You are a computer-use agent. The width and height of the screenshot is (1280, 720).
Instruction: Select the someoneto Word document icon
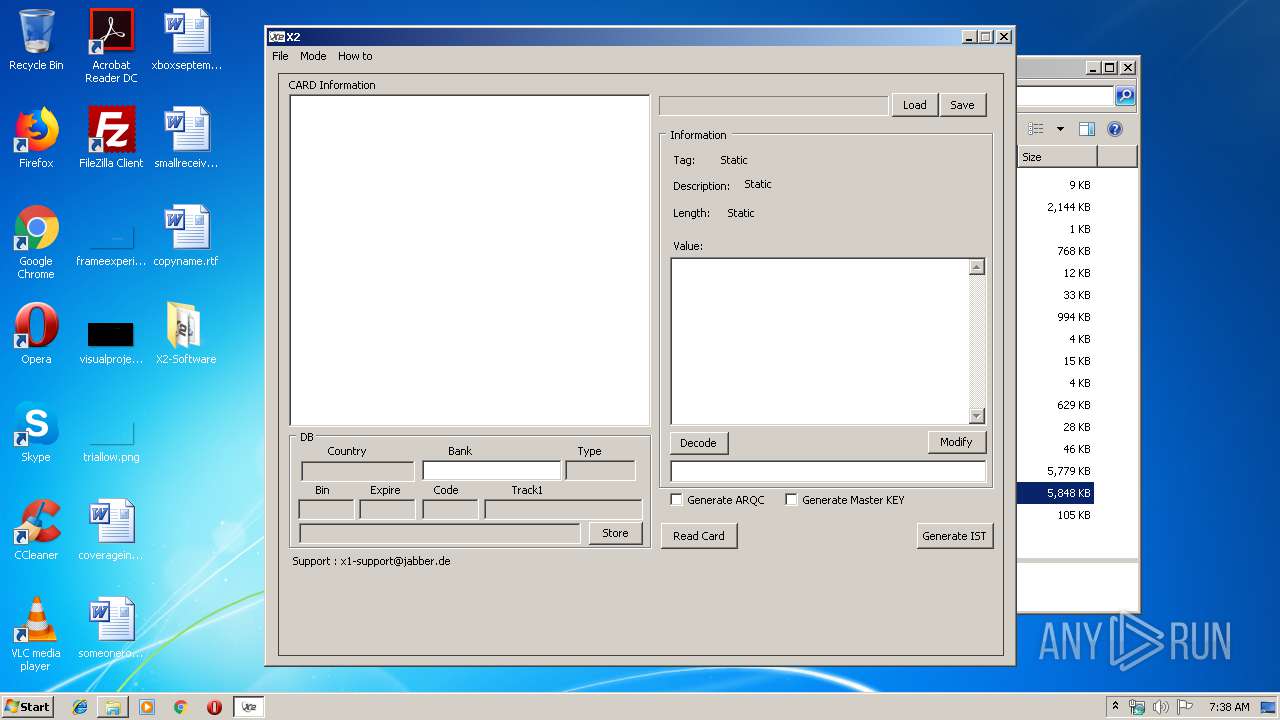pos(111,628)
